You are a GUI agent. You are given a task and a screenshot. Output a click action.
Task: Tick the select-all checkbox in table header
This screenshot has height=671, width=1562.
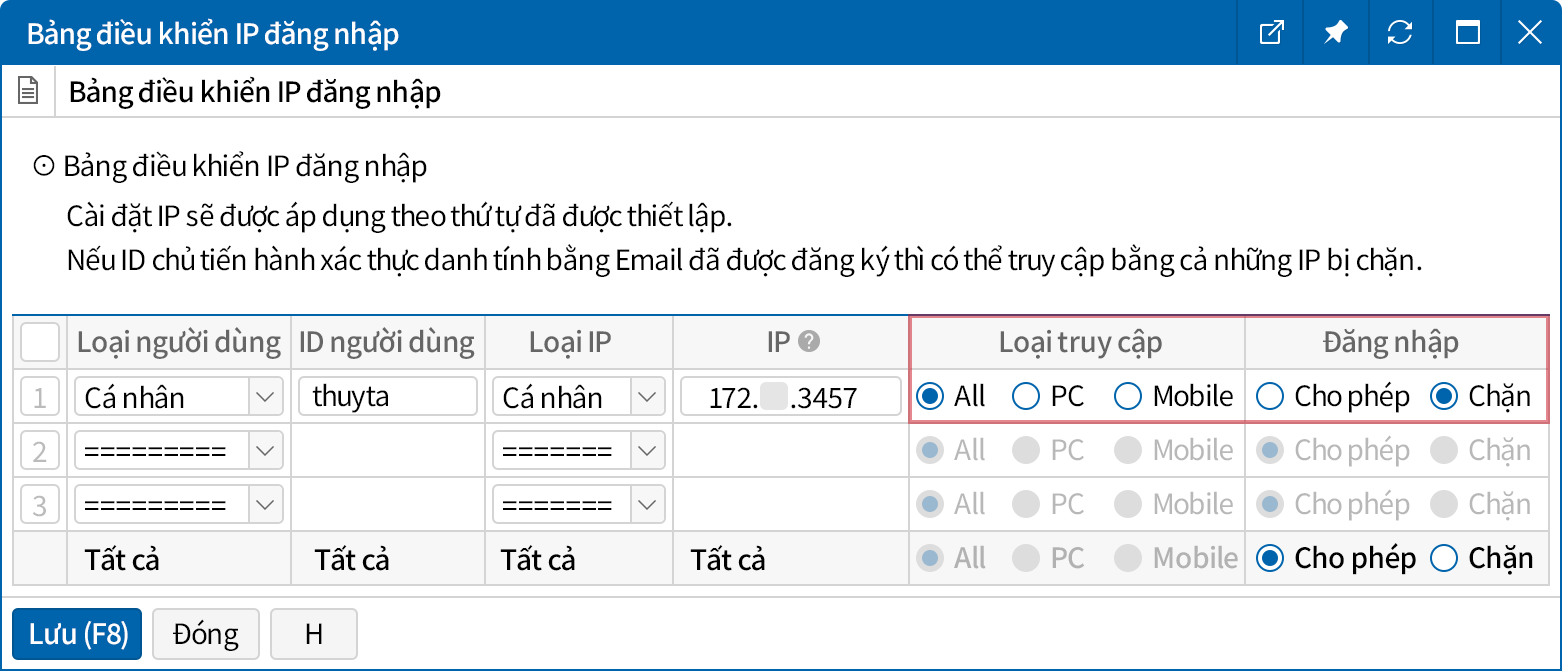40,342
